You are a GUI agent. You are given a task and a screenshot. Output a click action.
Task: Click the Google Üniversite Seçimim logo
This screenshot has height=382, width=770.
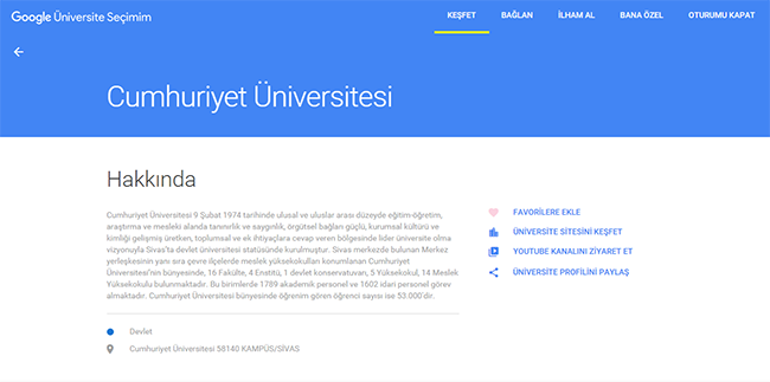(x=82, y=18)
